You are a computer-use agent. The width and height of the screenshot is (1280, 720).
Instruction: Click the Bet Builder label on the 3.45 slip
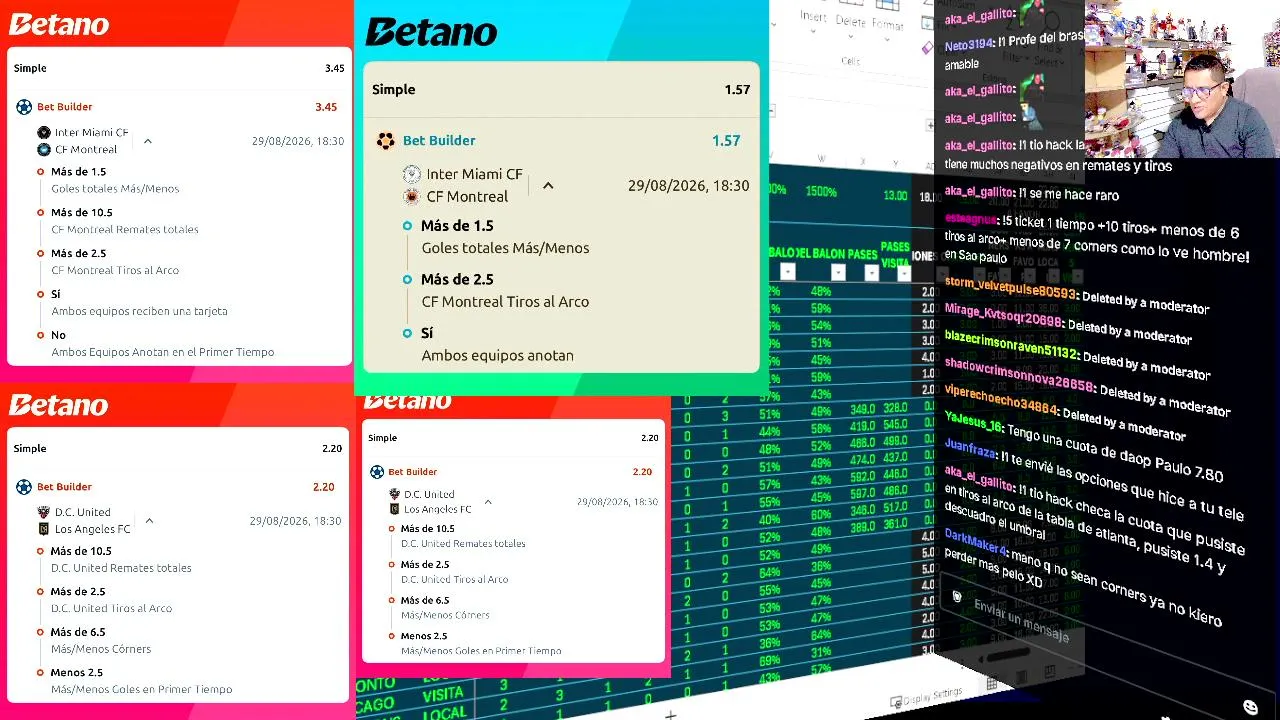click(x=65, y=107)
